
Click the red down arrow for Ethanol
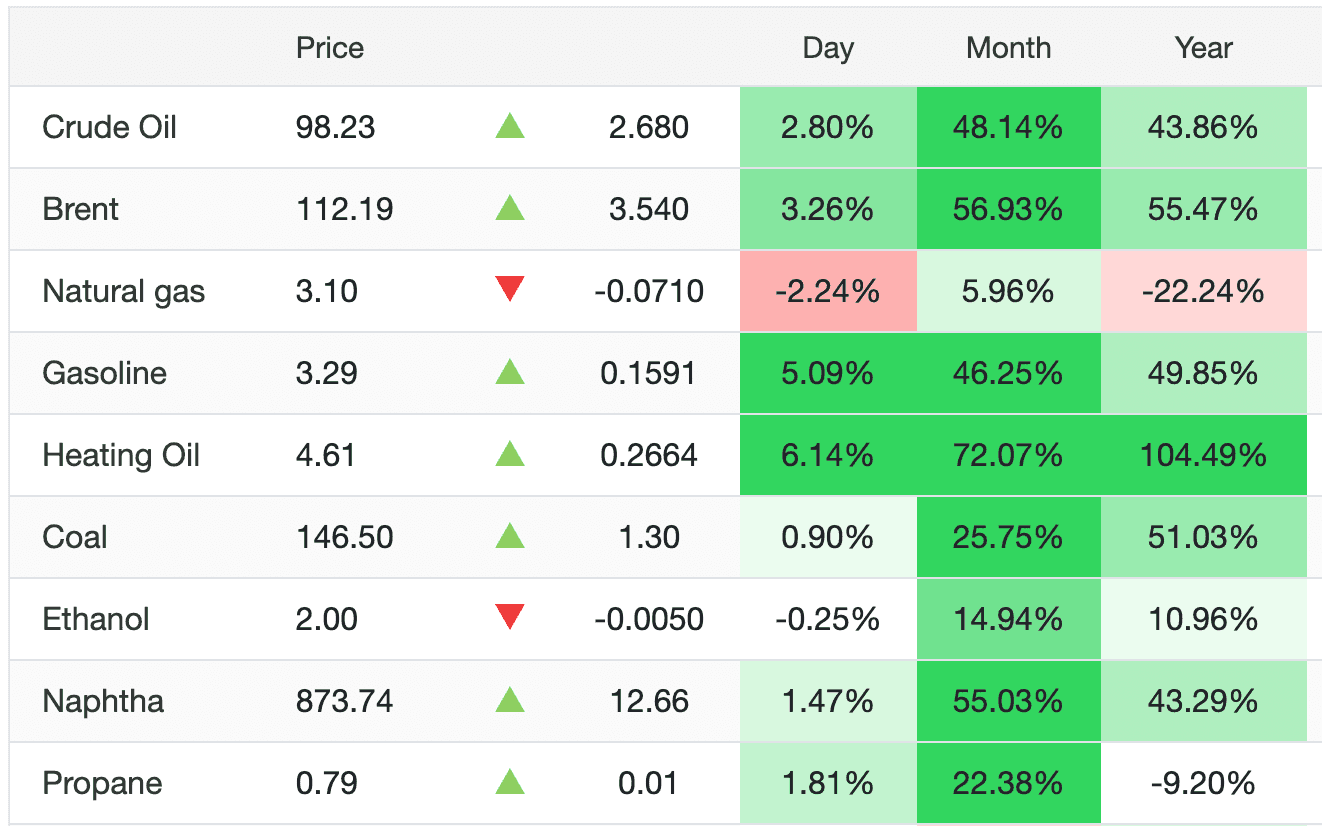[x=510, y=618]
